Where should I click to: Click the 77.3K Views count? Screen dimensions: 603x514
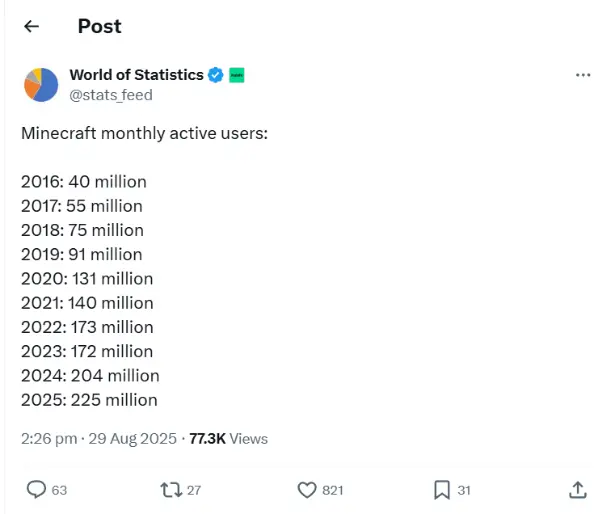tap(229, 438)
